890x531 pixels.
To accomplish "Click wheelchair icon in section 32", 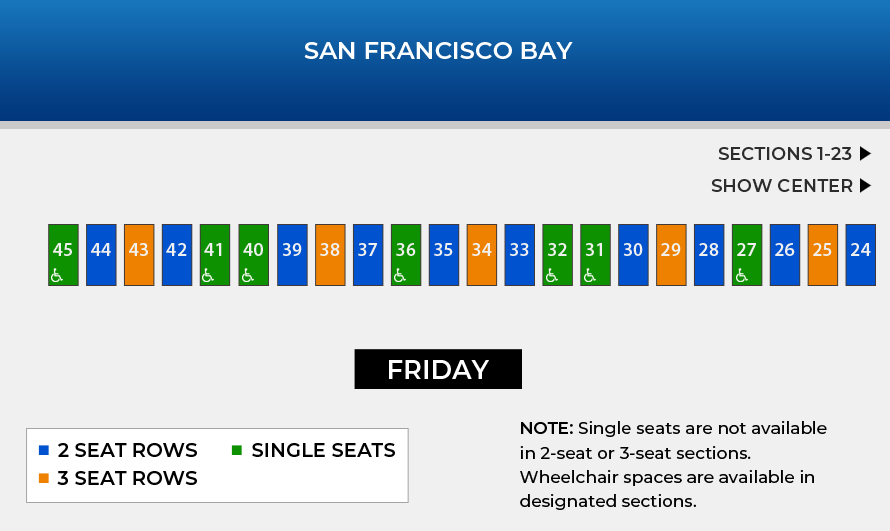I will [551, 276].
